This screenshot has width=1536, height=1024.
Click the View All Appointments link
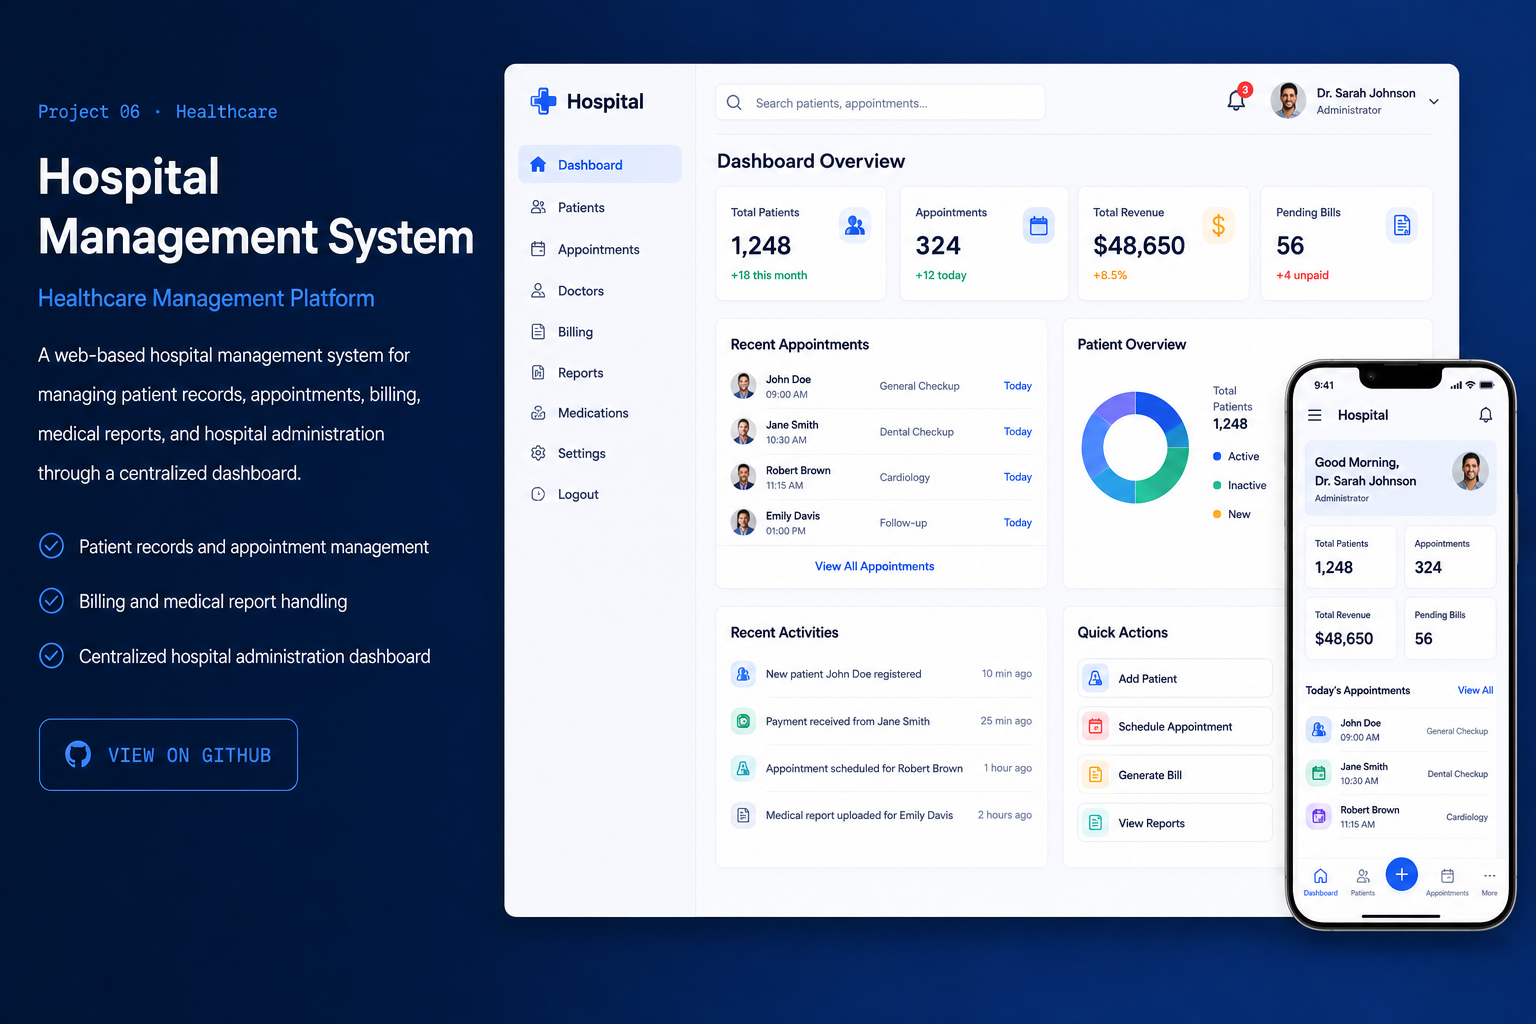tap(874, 566)
